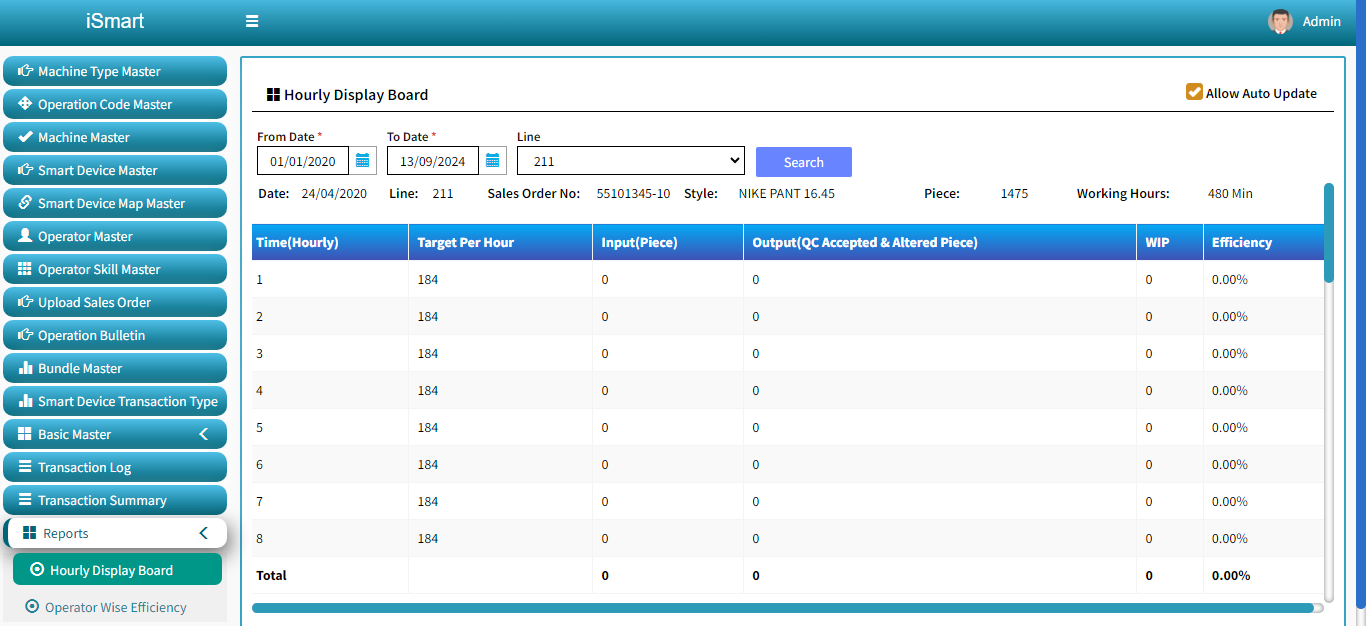Click the Search button
This screenshot has width=1366, height=626.
[803, 162]
